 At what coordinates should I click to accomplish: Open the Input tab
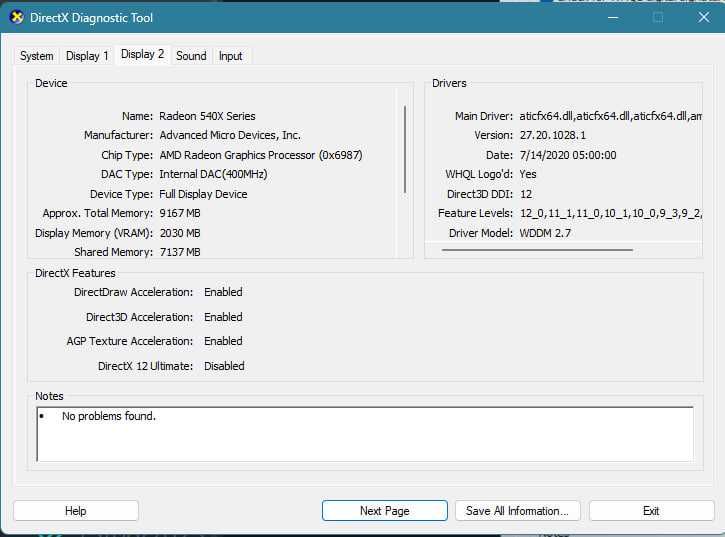(230, 56)
